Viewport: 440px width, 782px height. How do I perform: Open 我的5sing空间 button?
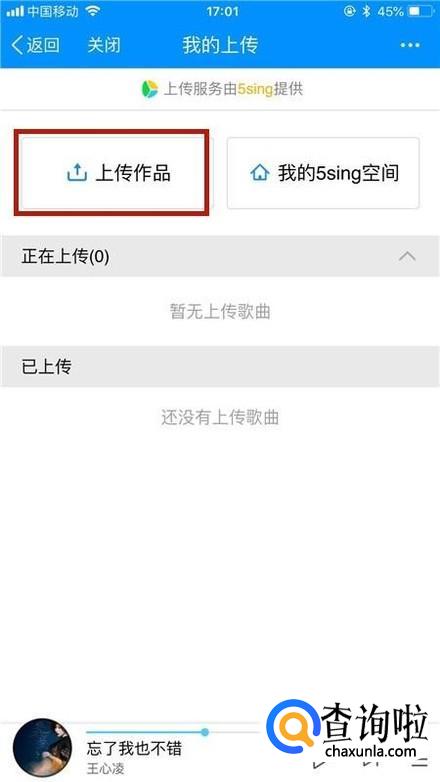(x=323, y=173)
